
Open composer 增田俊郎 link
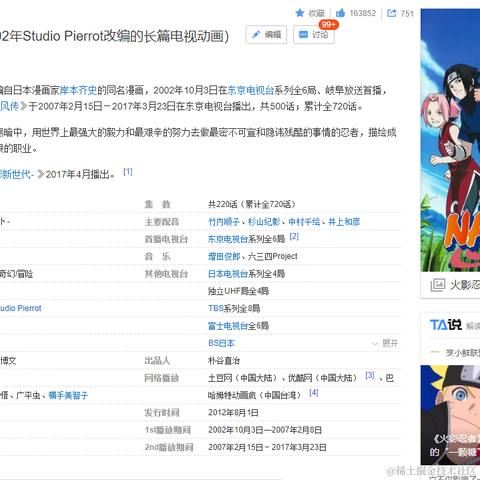point(224,256)
